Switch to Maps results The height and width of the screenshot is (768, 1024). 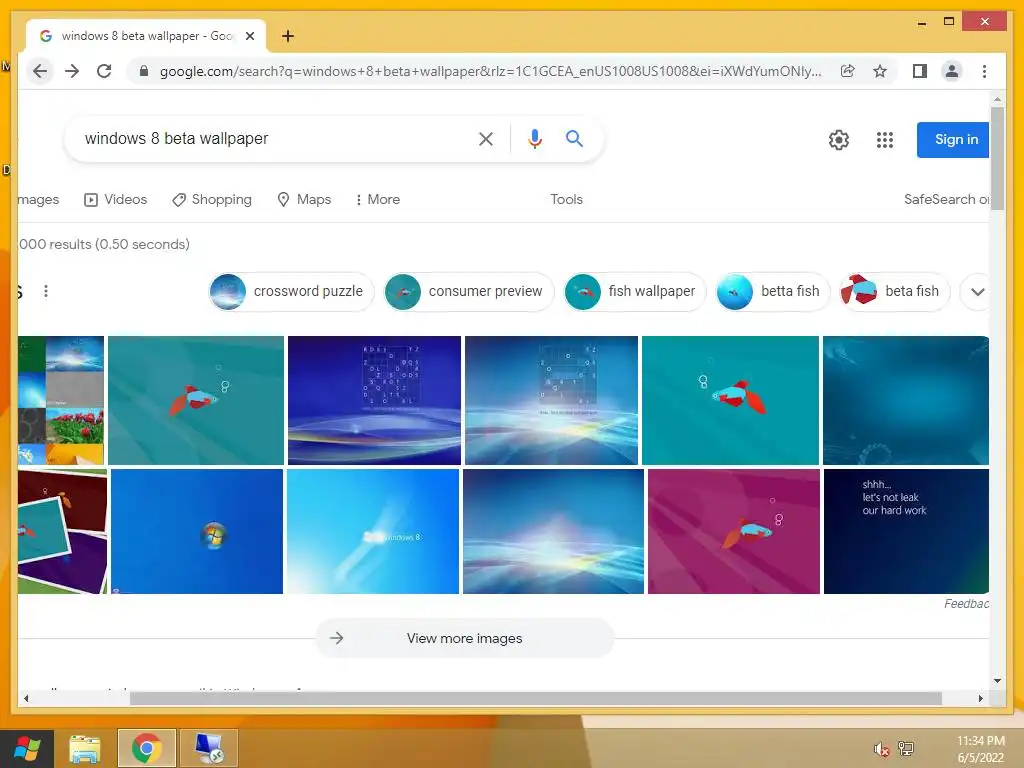[304, 200]
